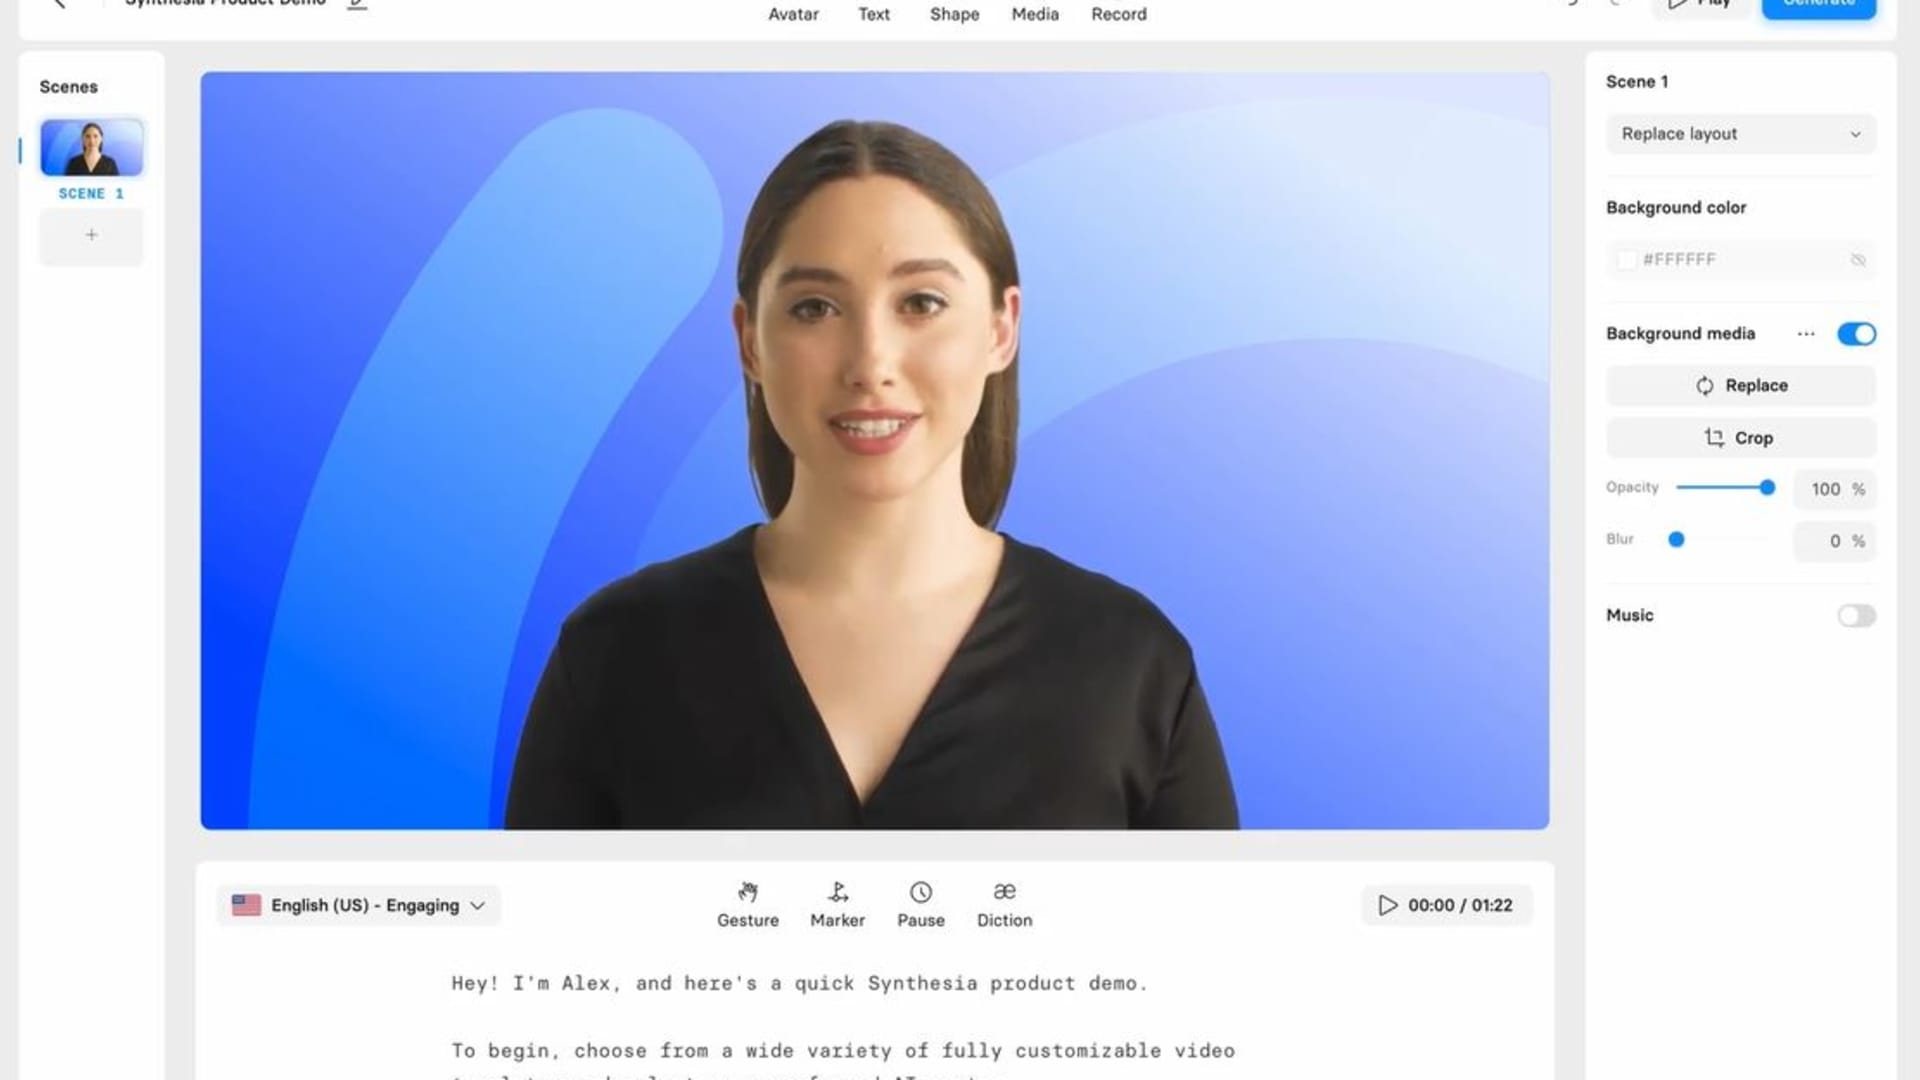Click the Avatar menu tab
The width and height of the screenshot is (1920, 1080).
793,13
